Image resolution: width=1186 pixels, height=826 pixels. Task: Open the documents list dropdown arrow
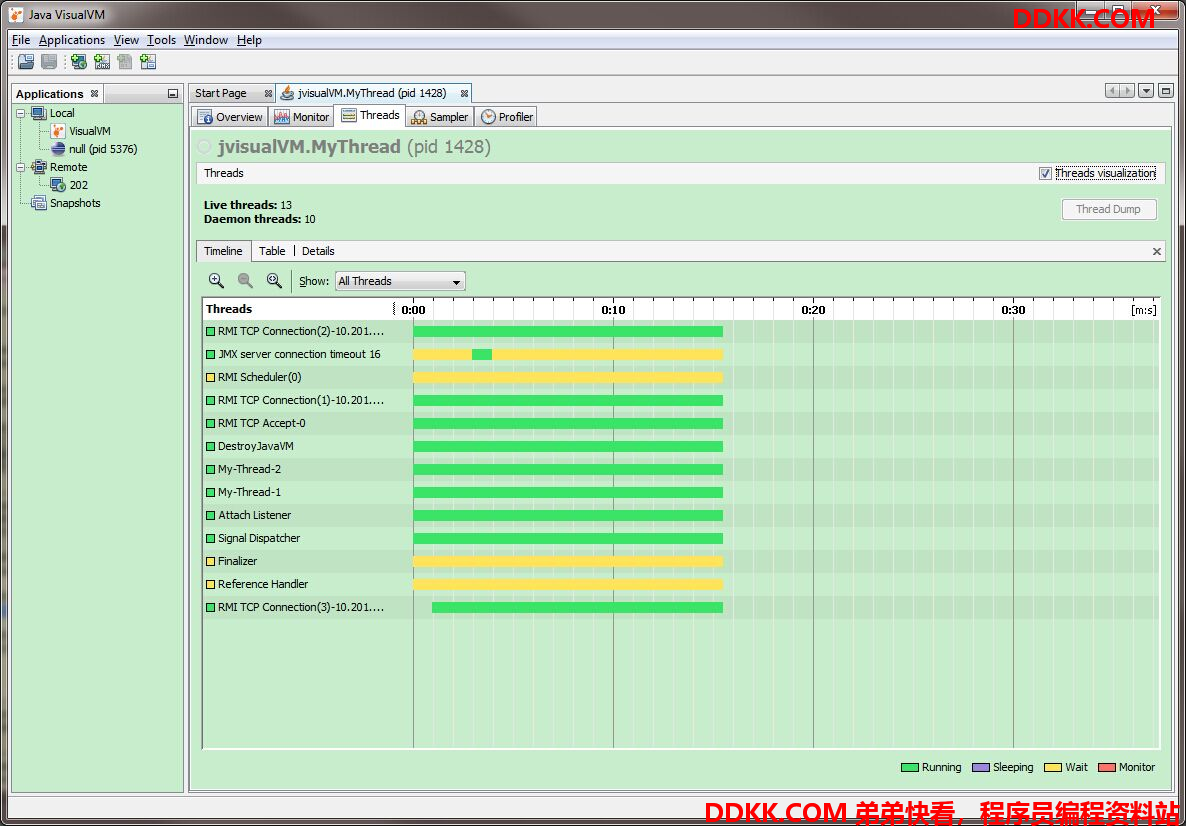click(1147, 92)
